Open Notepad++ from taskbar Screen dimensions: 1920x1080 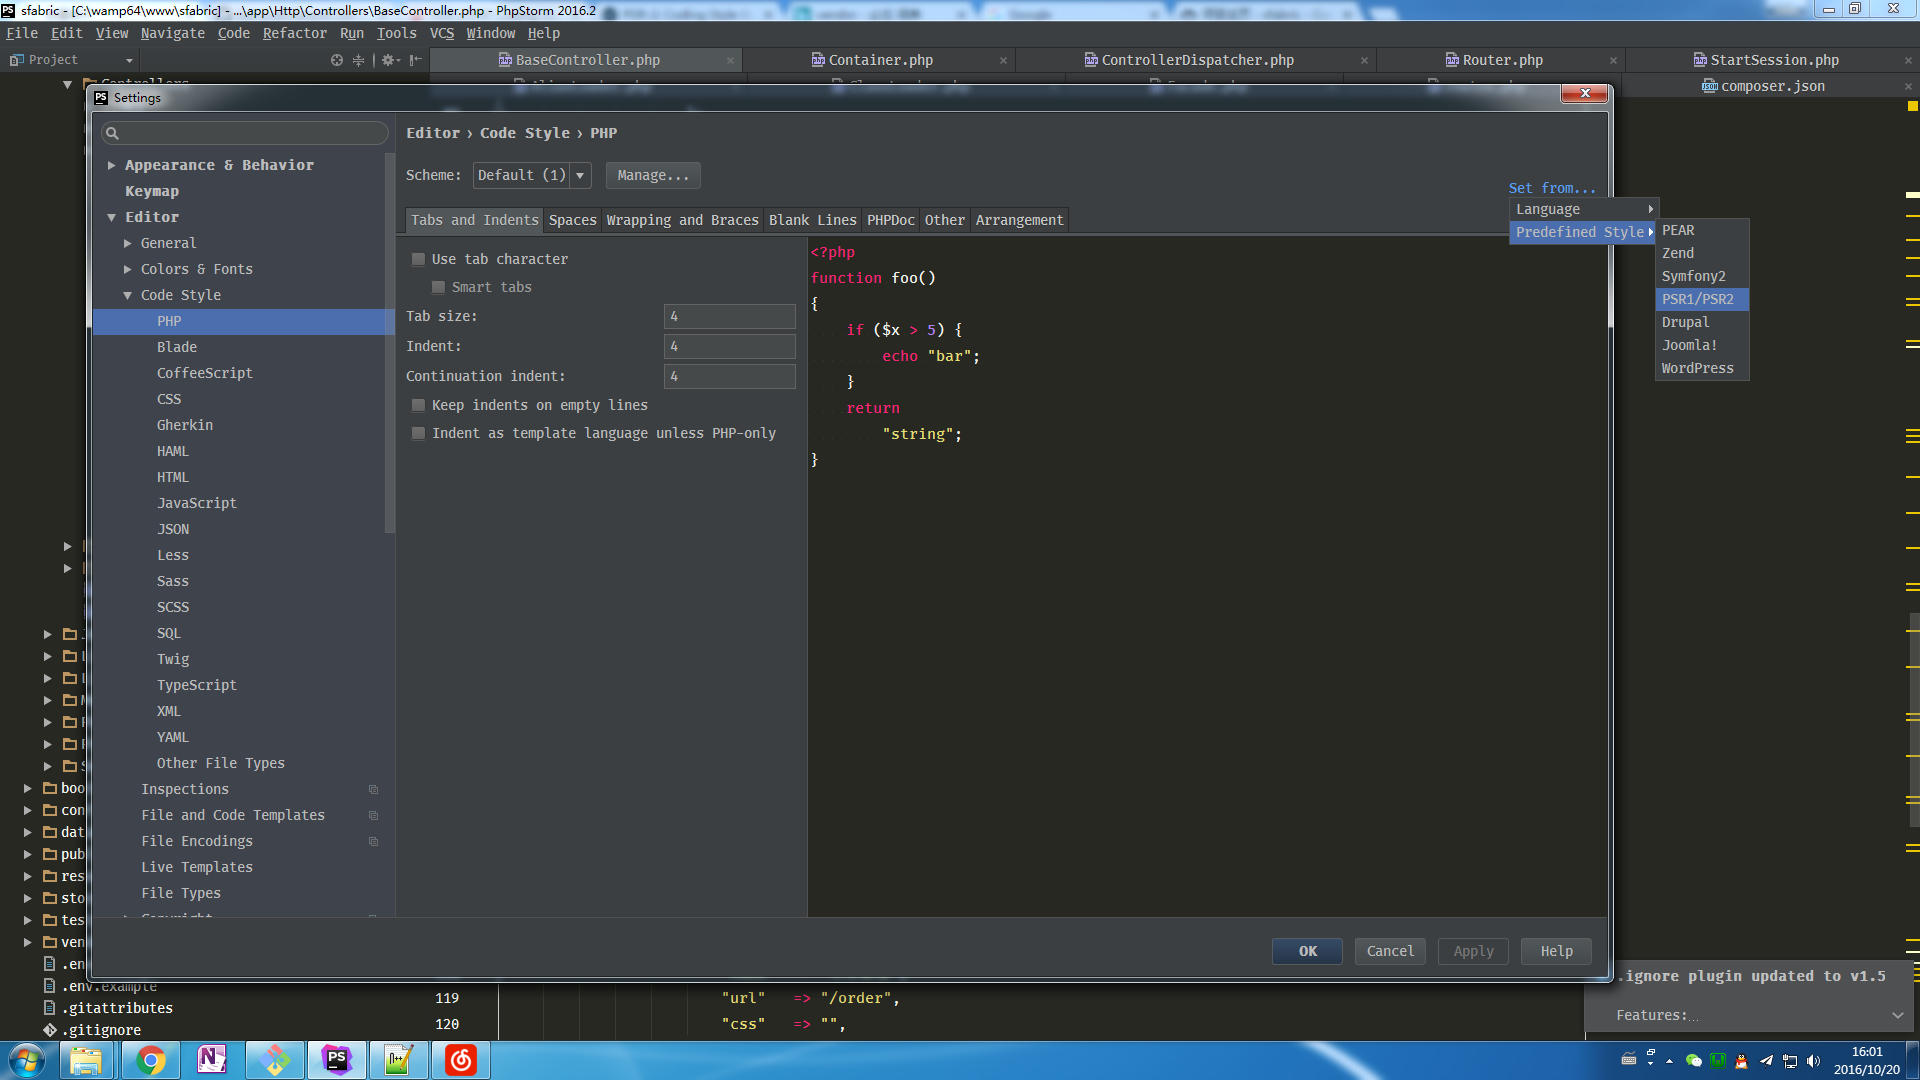click(398, 1060)
